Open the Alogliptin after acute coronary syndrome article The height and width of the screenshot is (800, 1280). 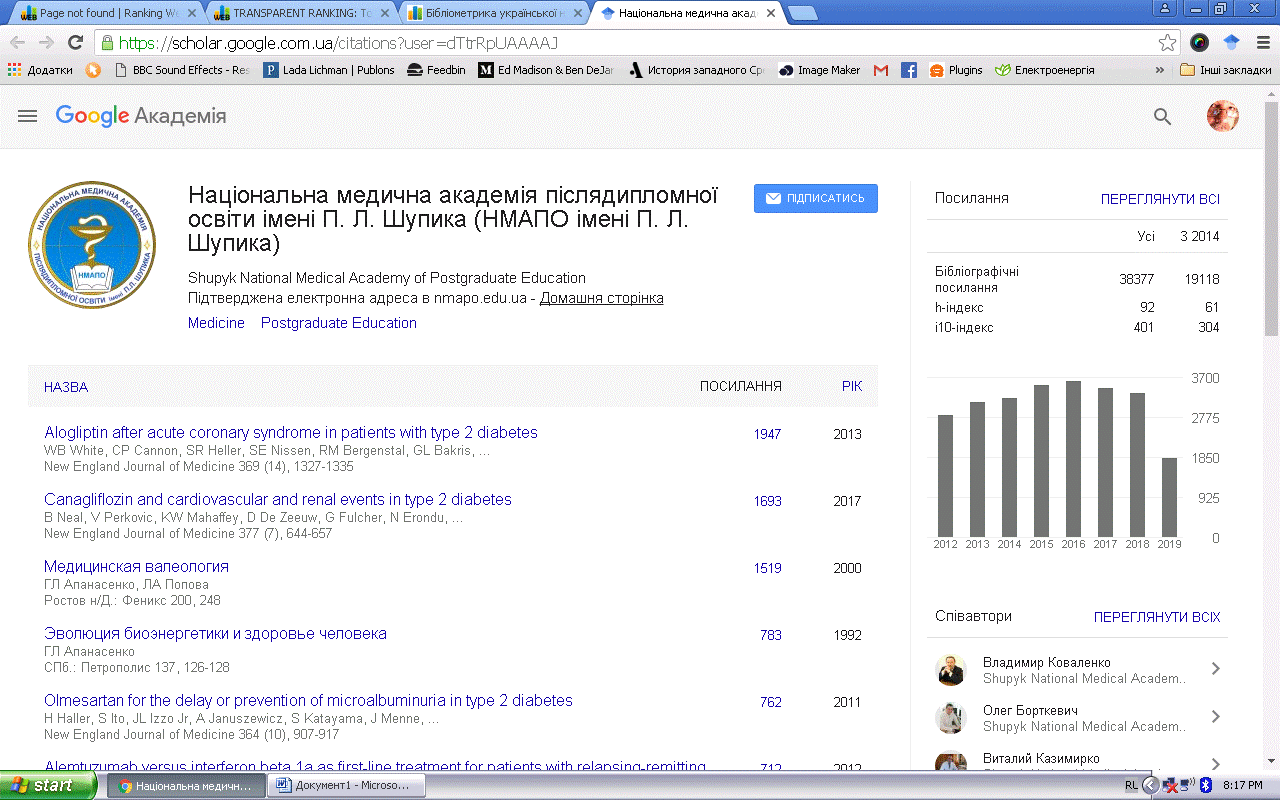[x=291, y=433]
